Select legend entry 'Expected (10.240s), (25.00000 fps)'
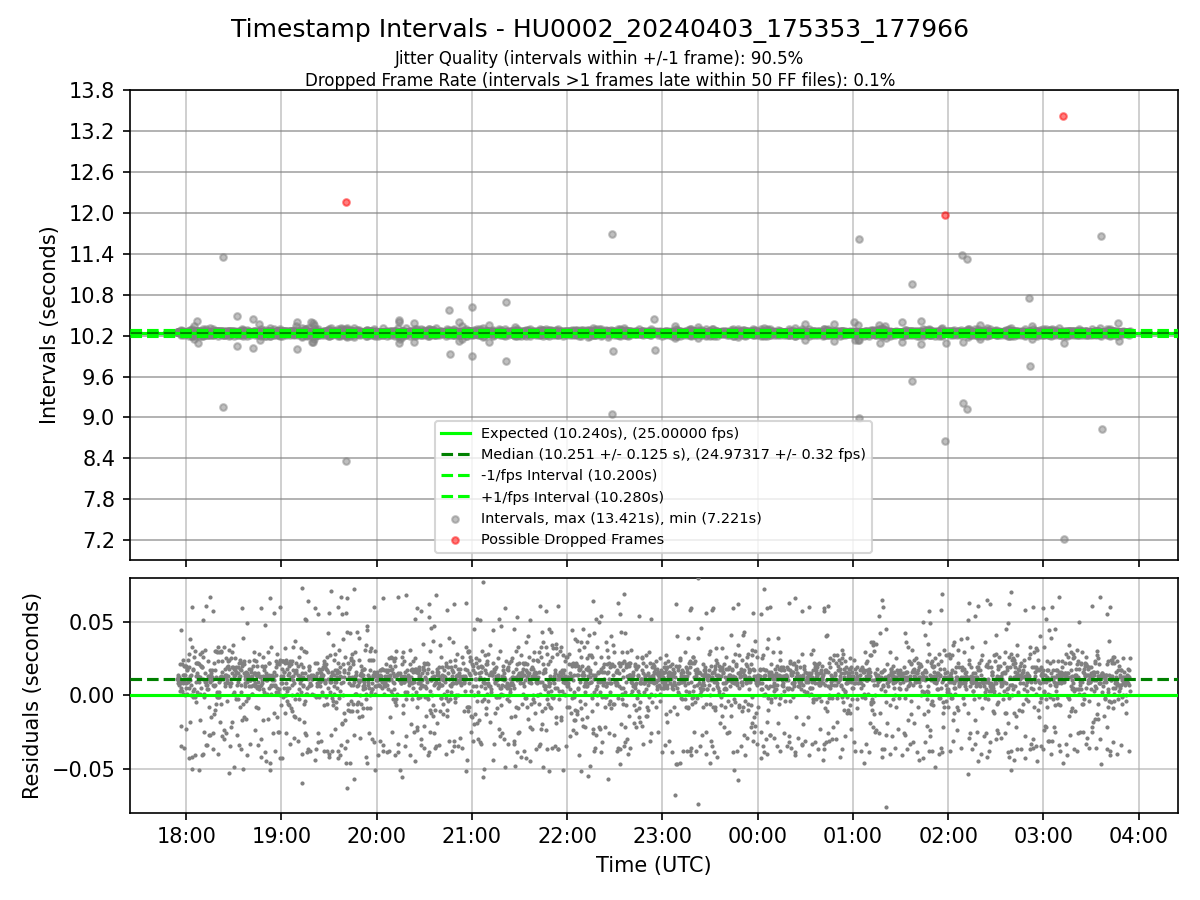The image size is (1200, 900). [609, 433]
